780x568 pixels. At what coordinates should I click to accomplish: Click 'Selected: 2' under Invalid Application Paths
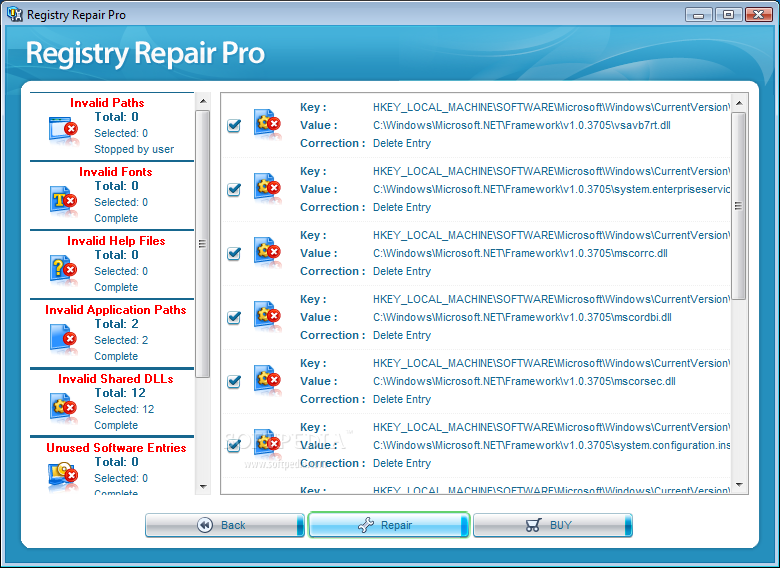121,340
